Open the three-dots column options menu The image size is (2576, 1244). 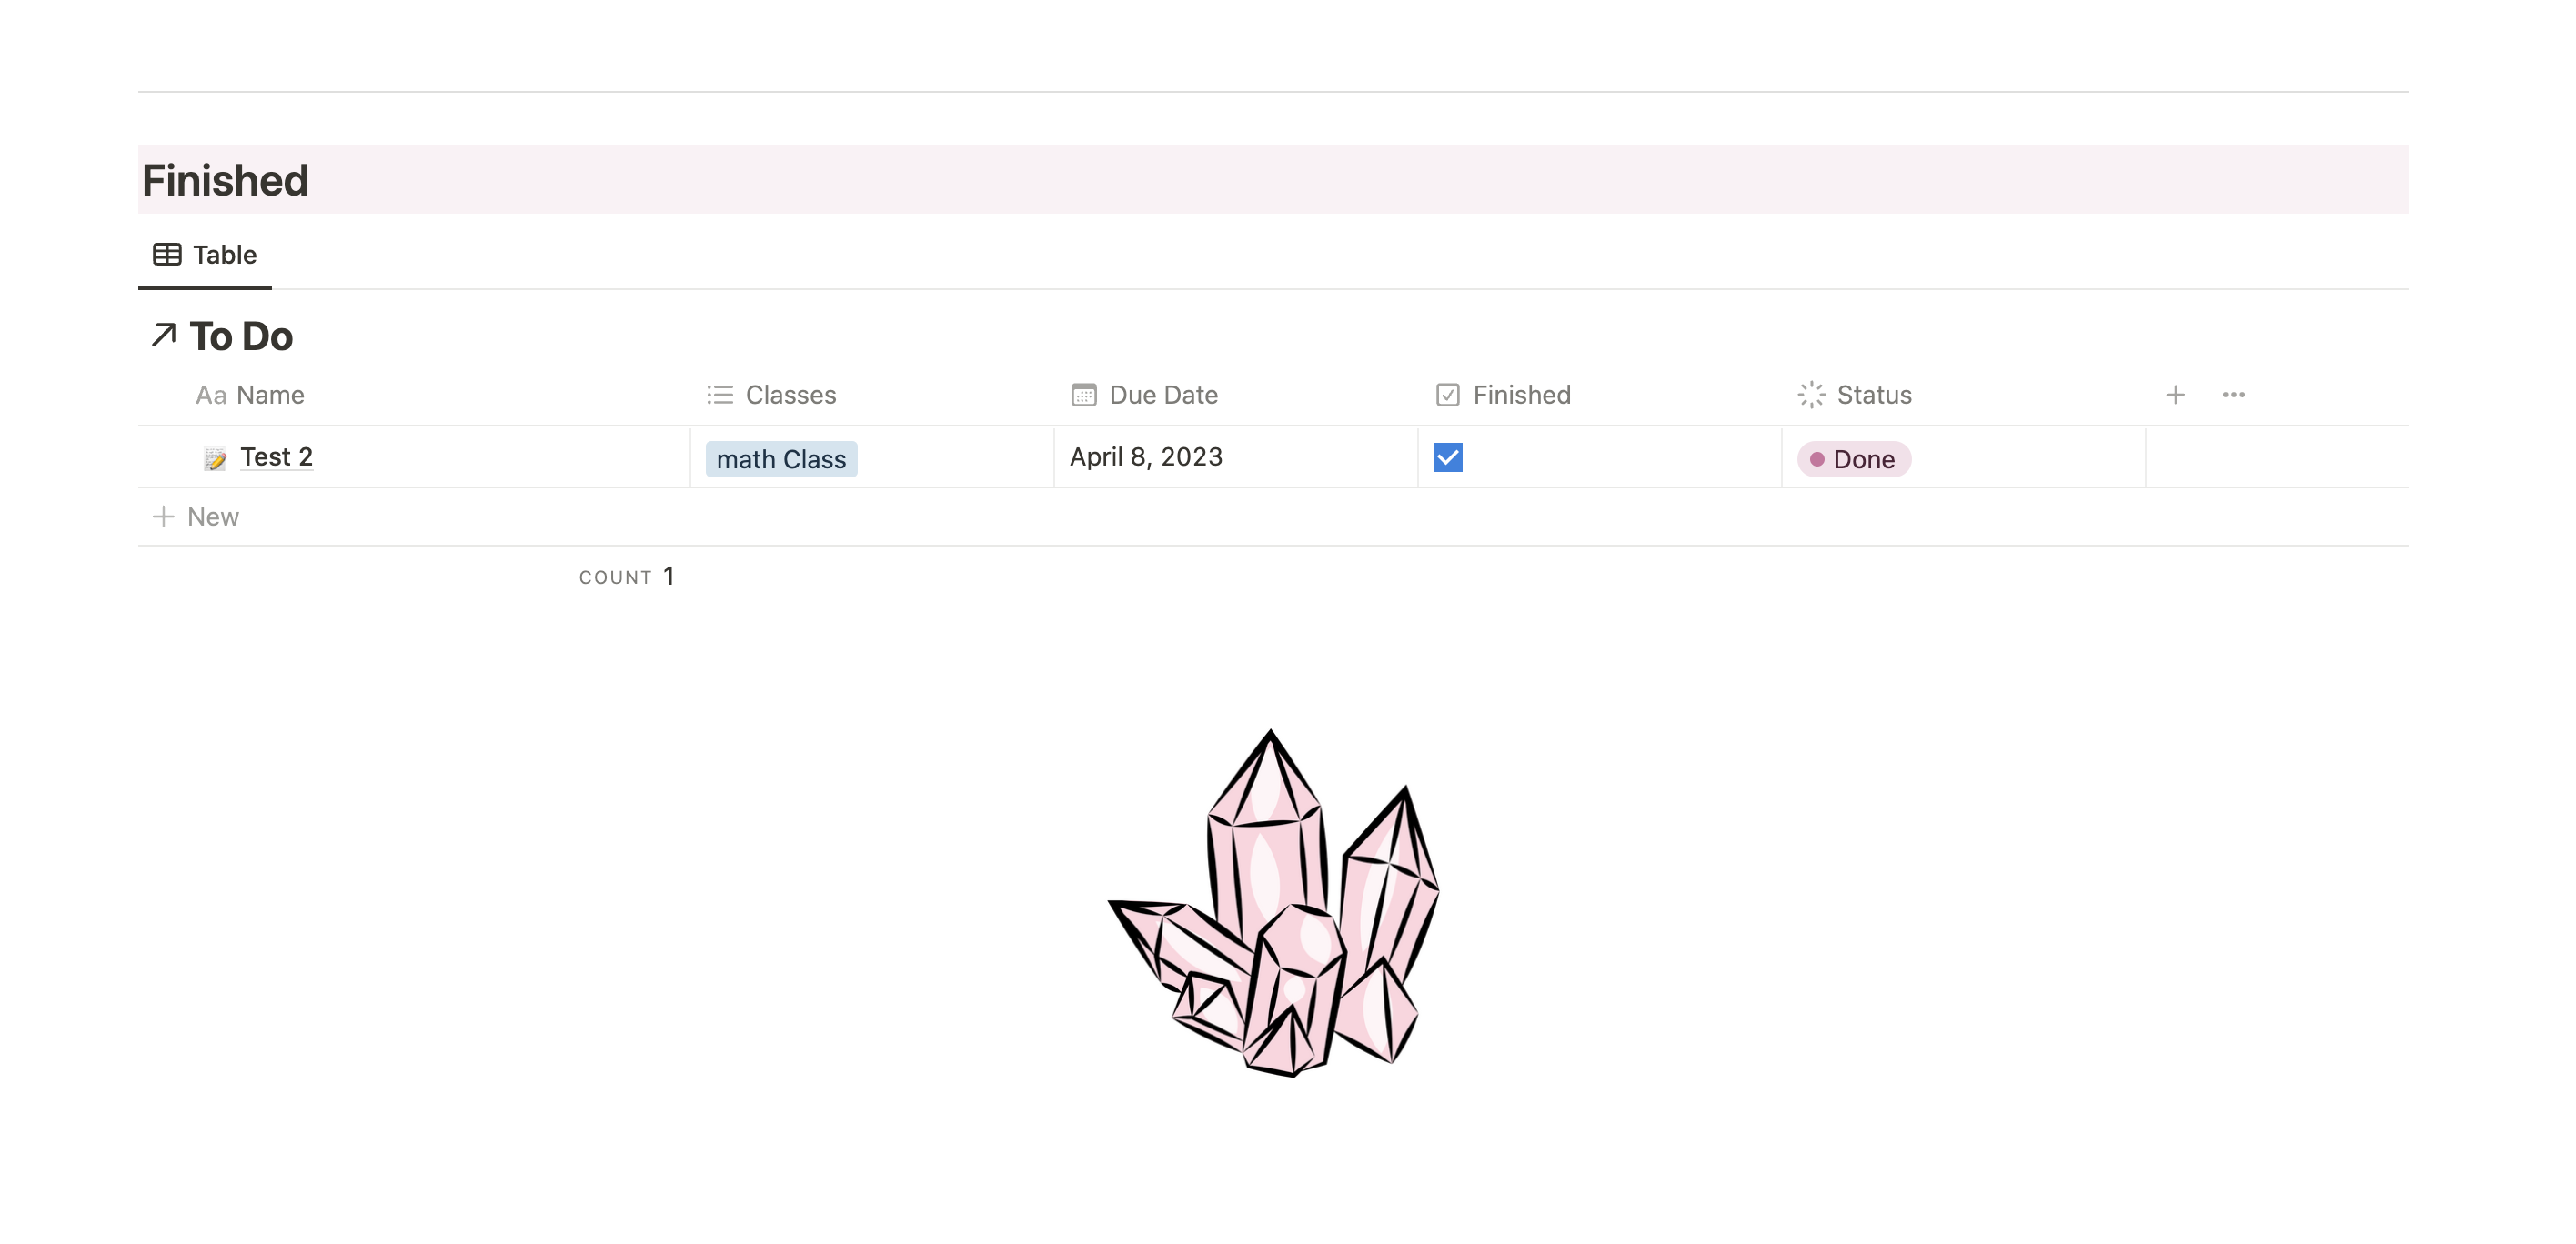pos(2233,395)
